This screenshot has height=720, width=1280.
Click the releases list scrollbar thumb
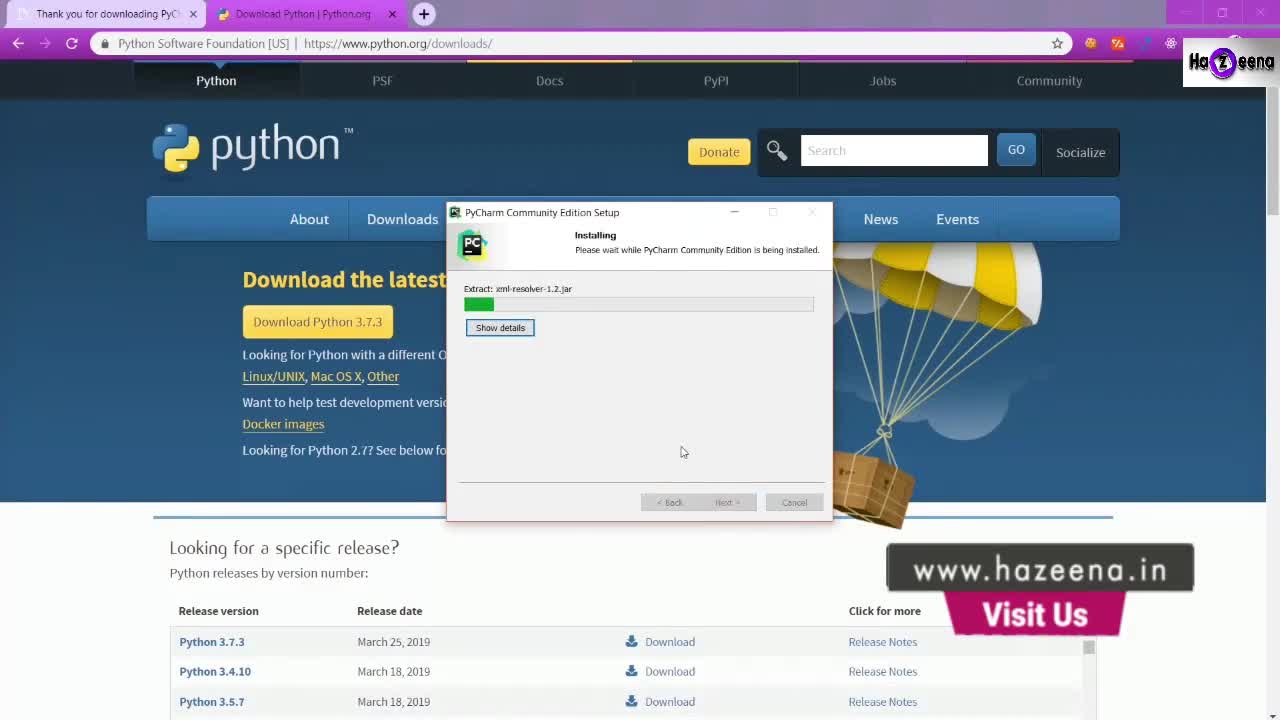1089,648
